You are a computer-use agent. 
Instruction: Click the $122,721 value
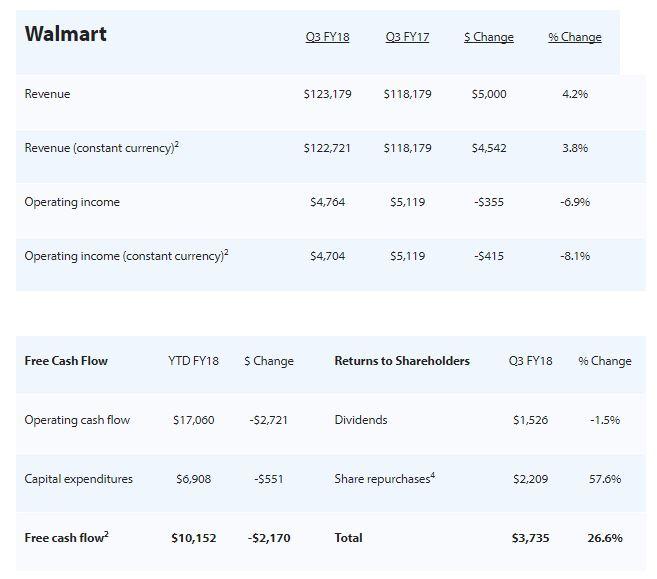[x=327, y=148]
